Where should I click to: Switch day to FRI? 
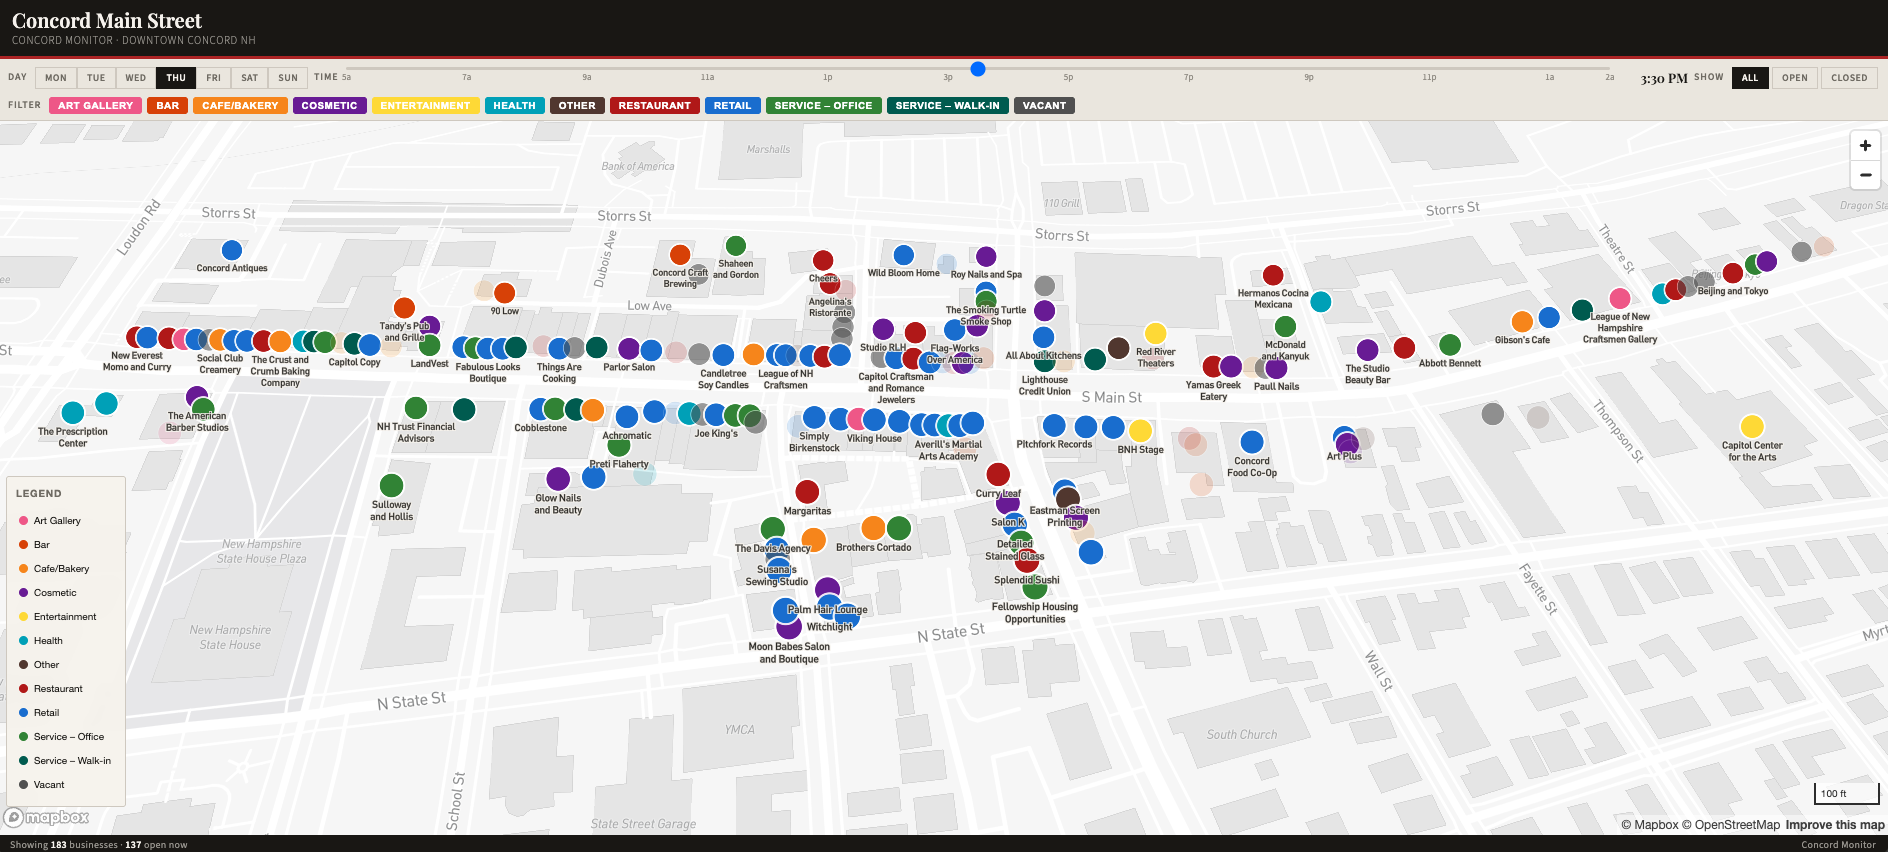click(x=214, y=78)
